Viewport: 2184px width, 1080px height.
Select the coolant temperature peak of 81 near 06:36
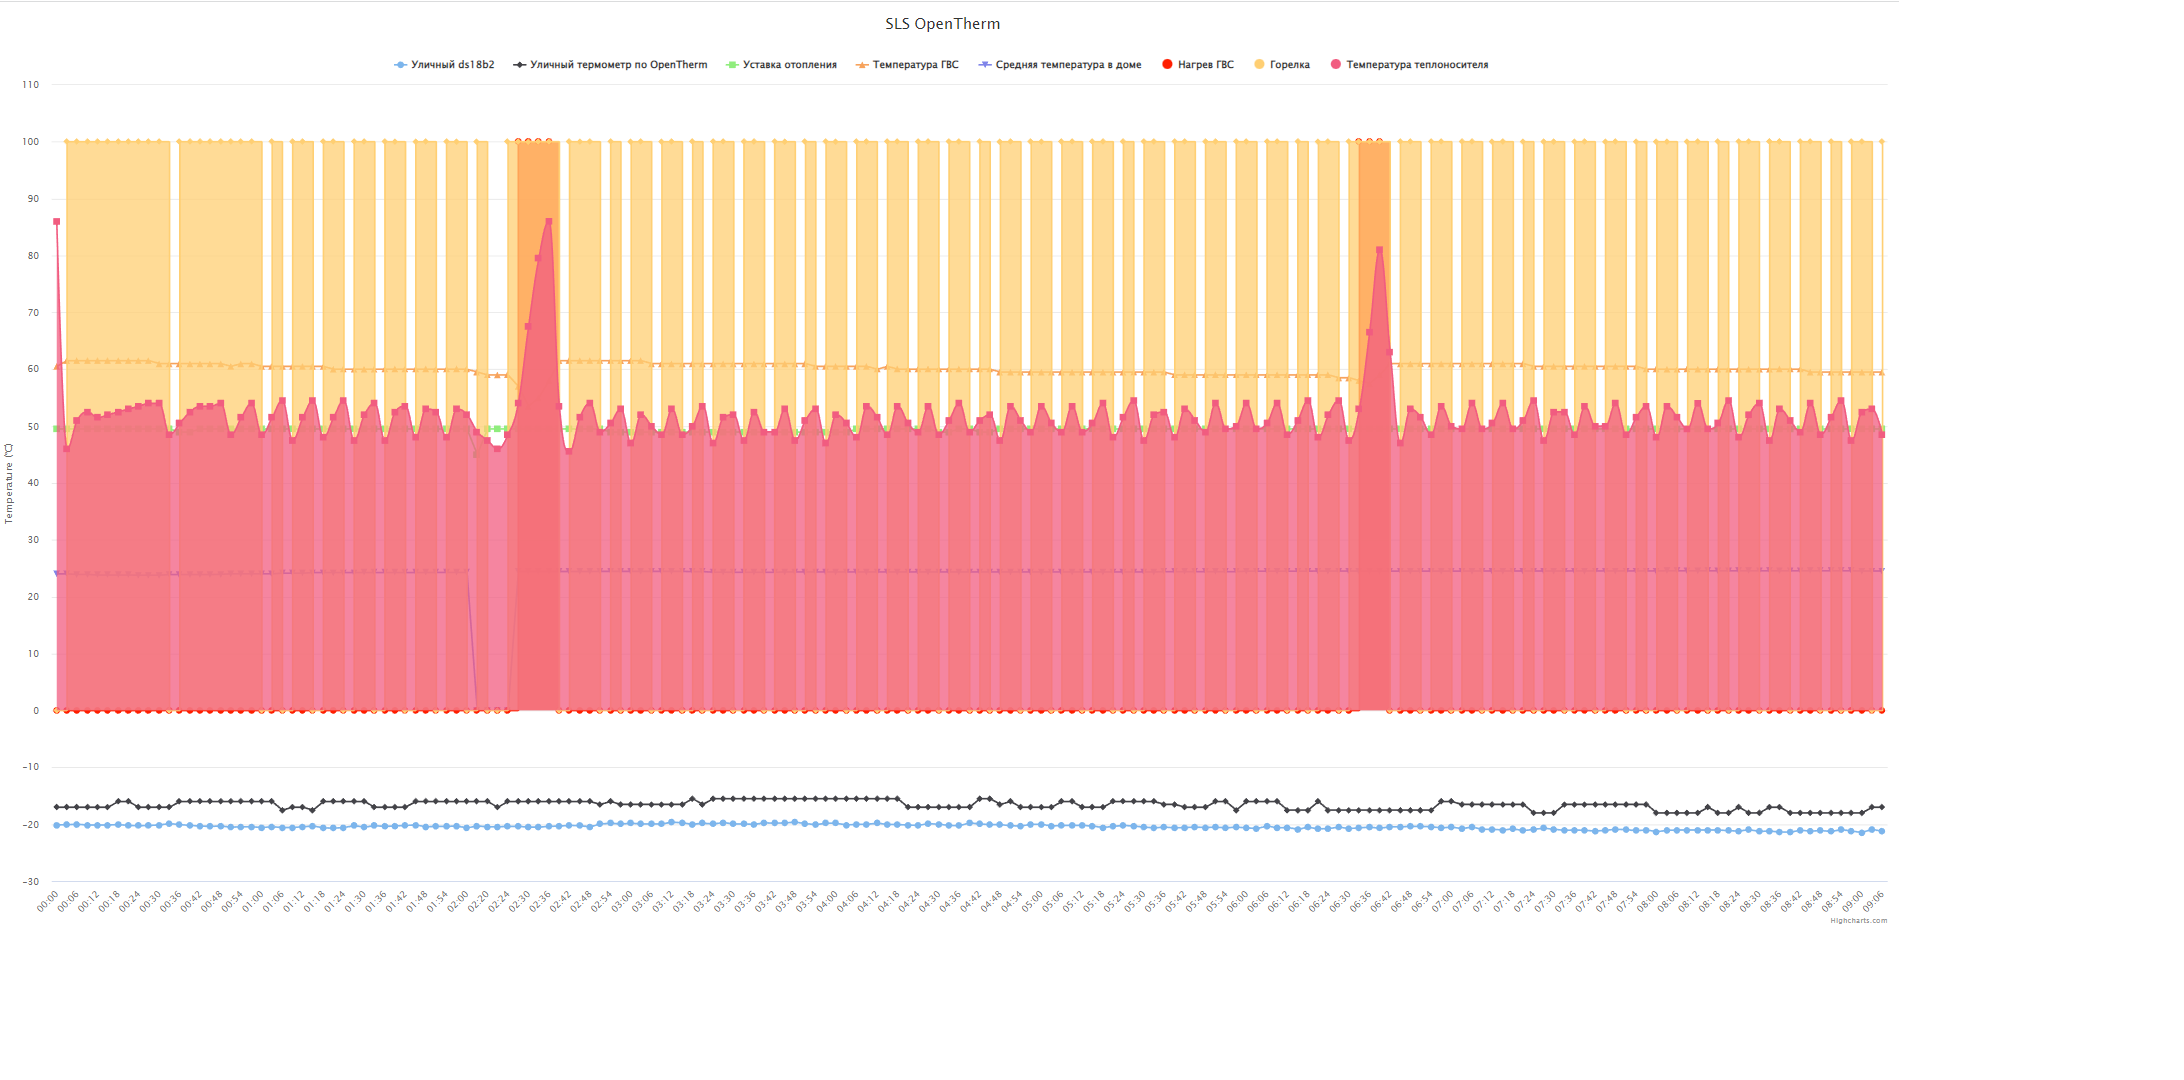tap(1379, 250)
